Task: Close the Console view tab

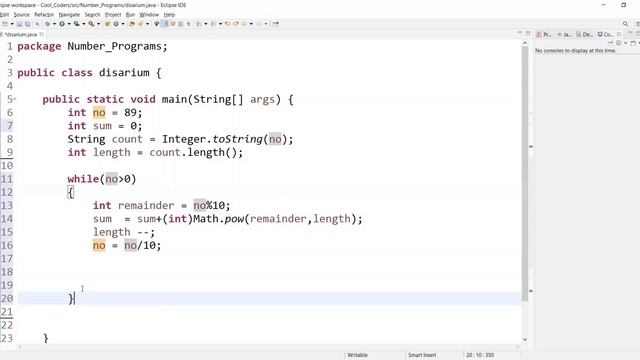Action: [619, 35]
